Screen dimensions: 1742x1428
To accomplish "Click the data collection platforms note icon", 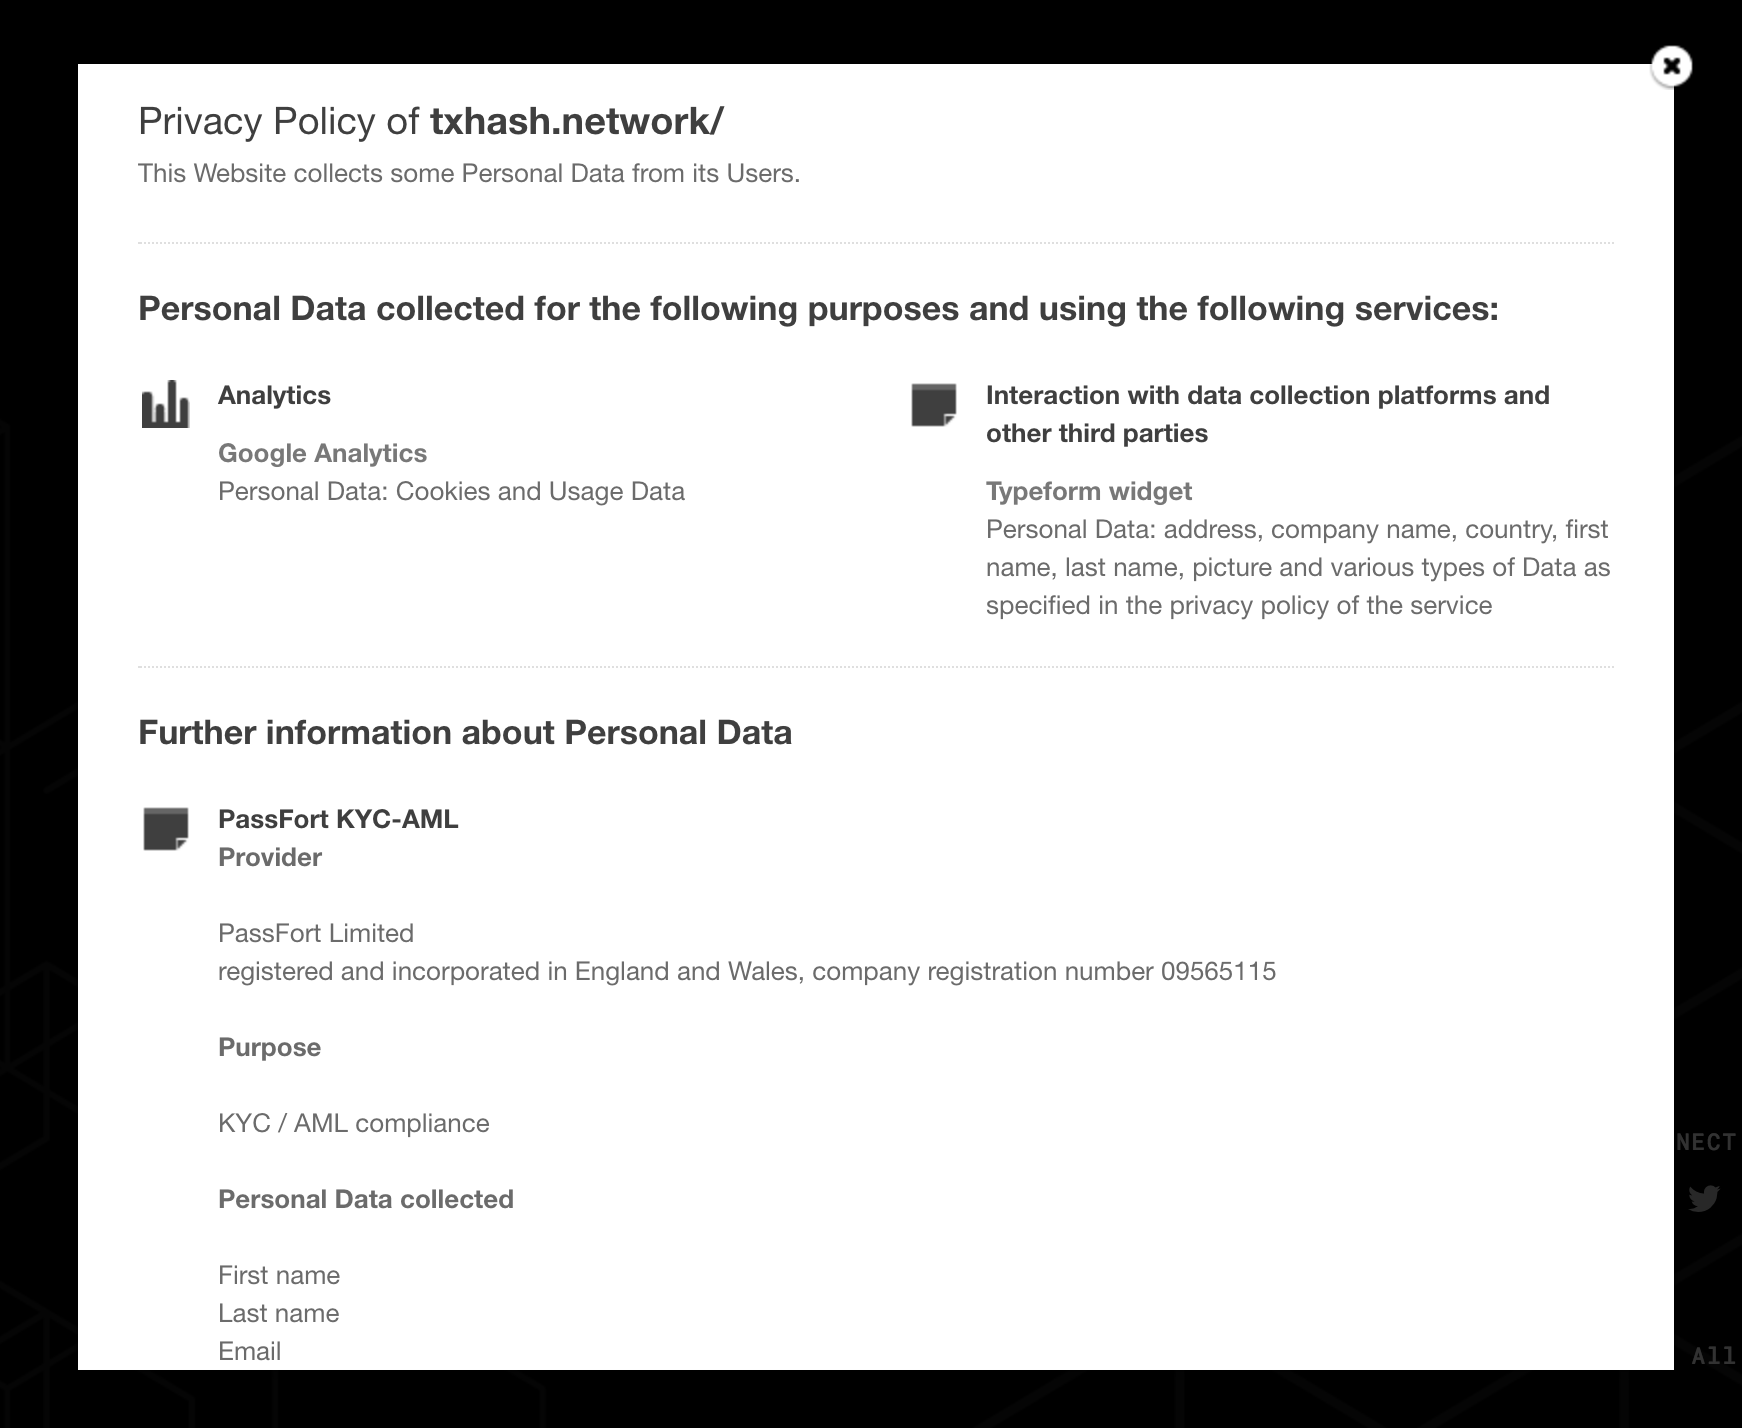I will (934, 405).
